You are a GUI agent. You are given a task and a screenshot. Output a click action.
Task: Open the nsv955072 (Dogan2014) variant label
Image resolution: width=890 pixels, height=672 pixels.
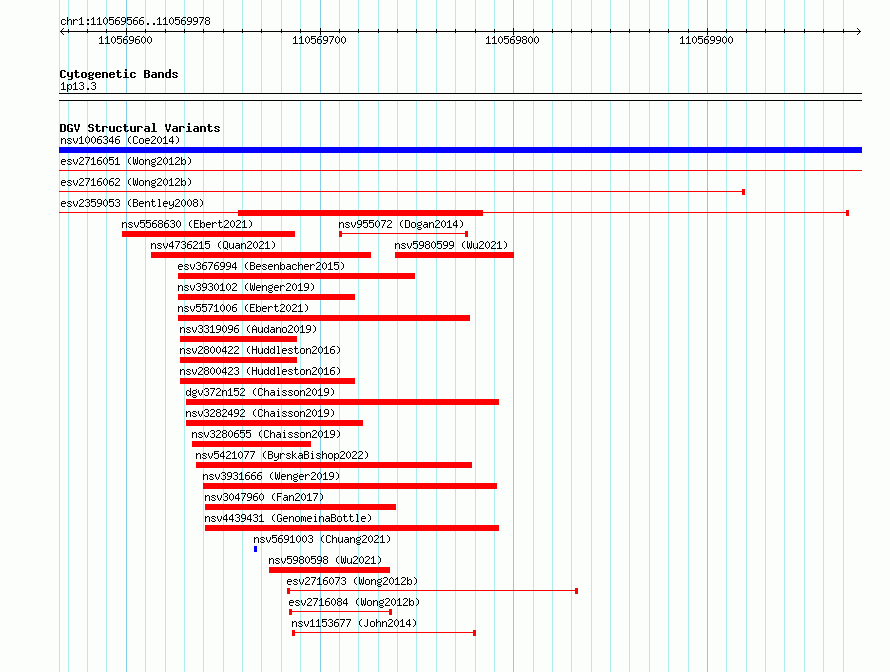[401, 224]
